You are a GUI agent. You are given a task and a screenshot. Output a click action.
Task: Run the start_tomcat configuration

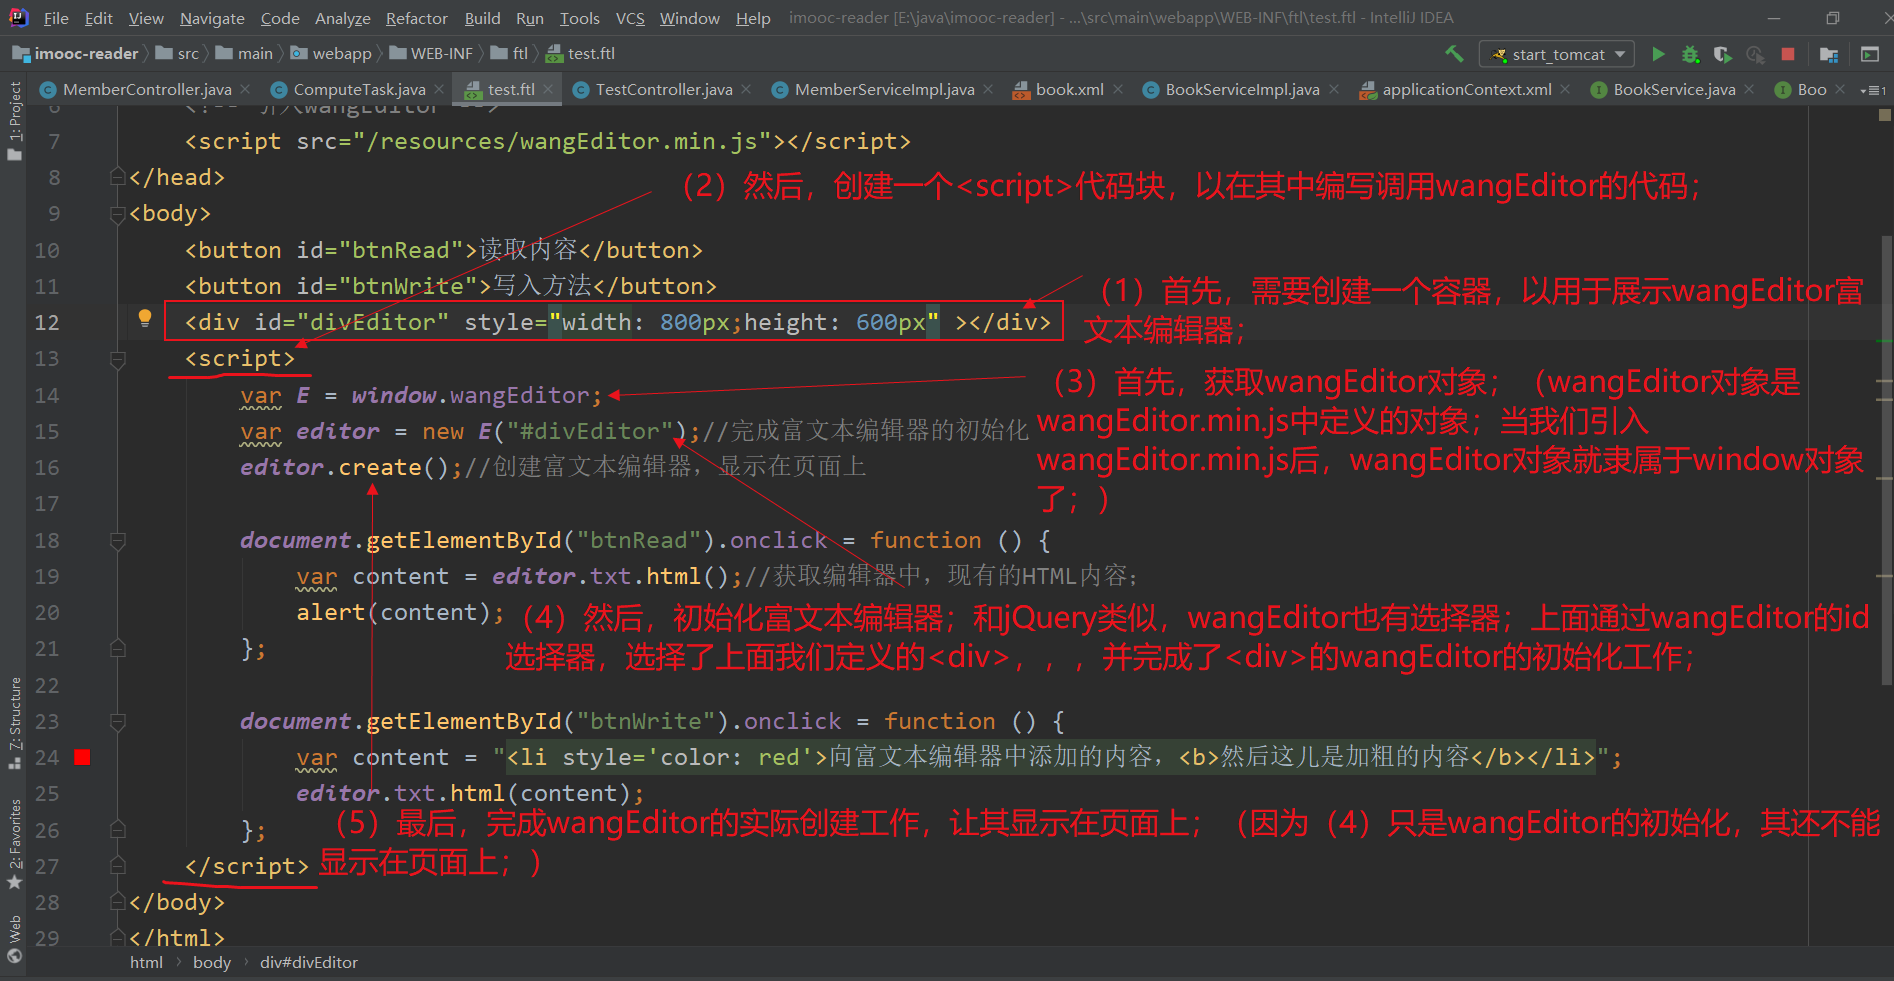tap(1659, 54)
